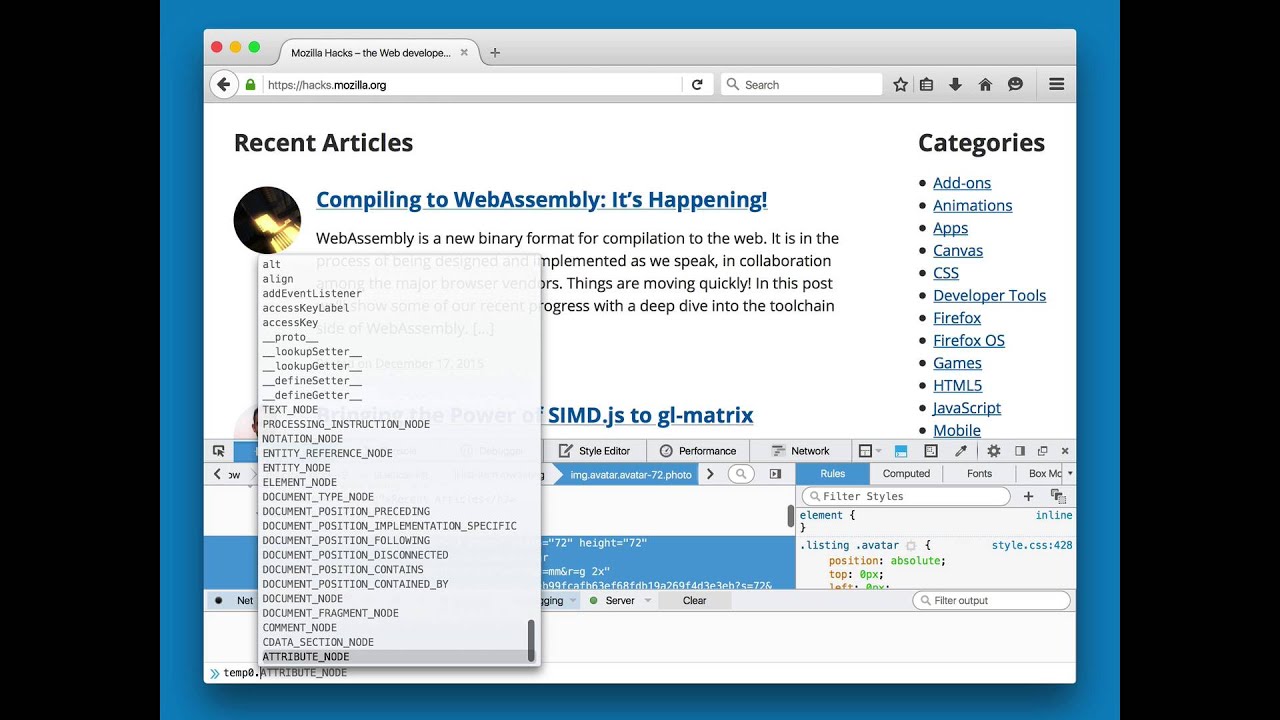Add a new CSS rule plus icon
Viewport: 1280px width, 720px height.
click(1028, 496)
